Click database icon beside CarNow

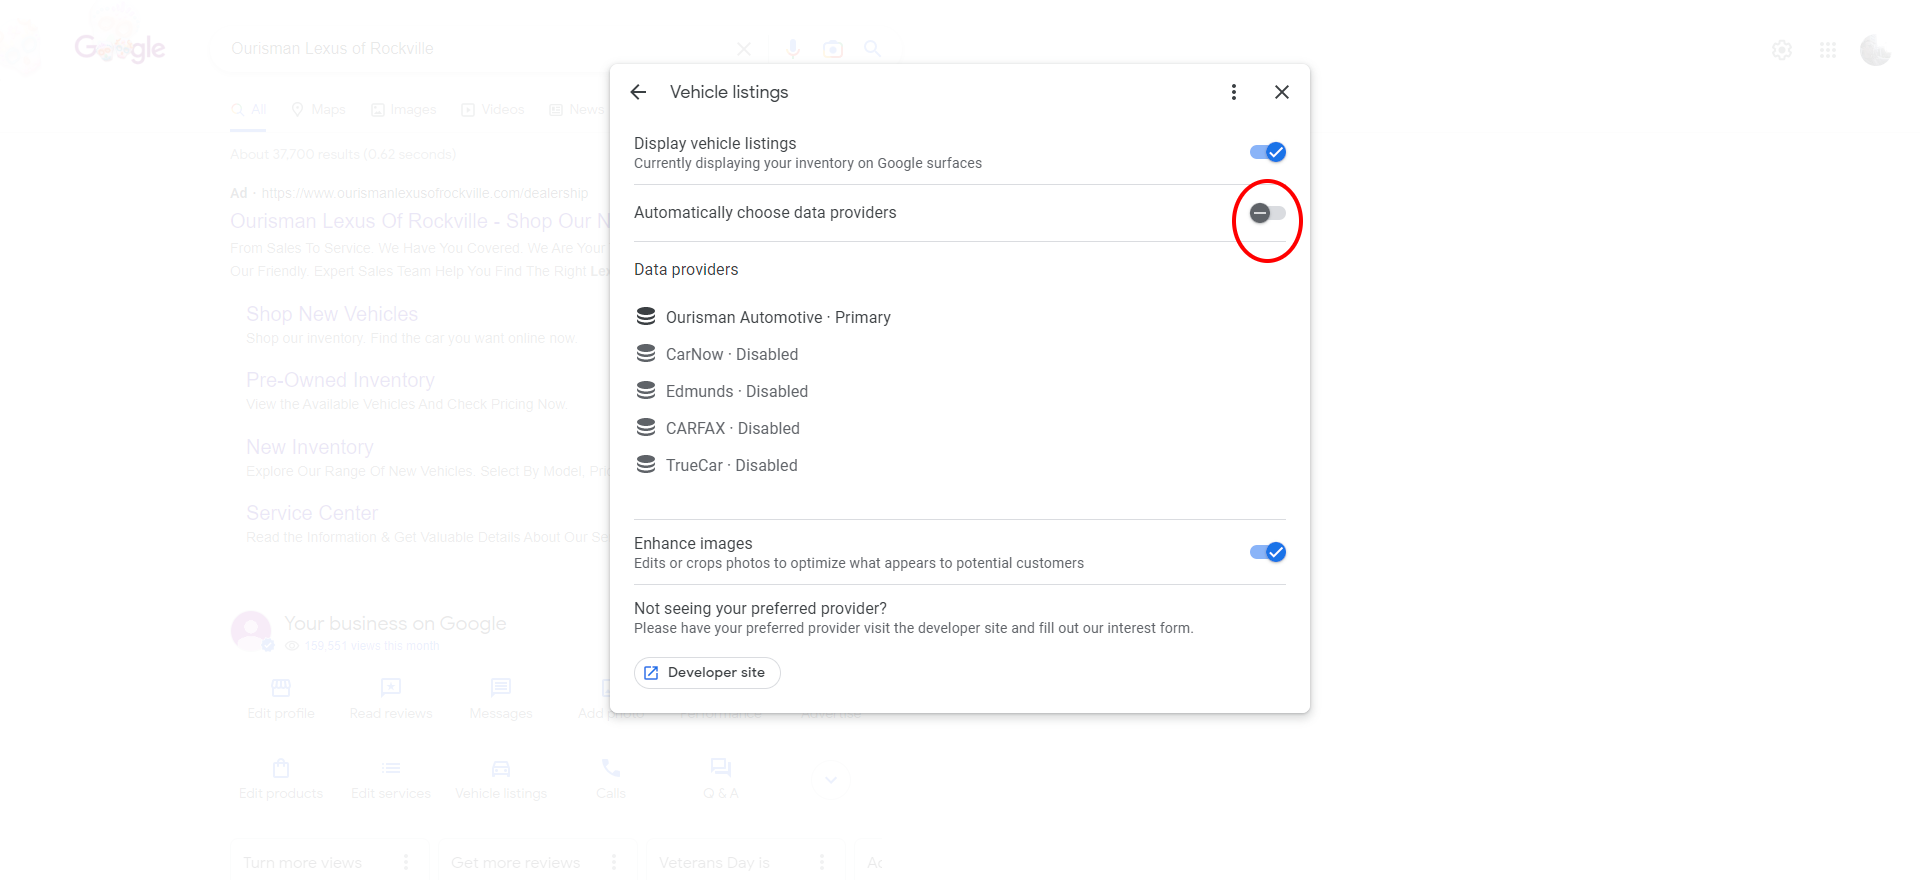646,354
